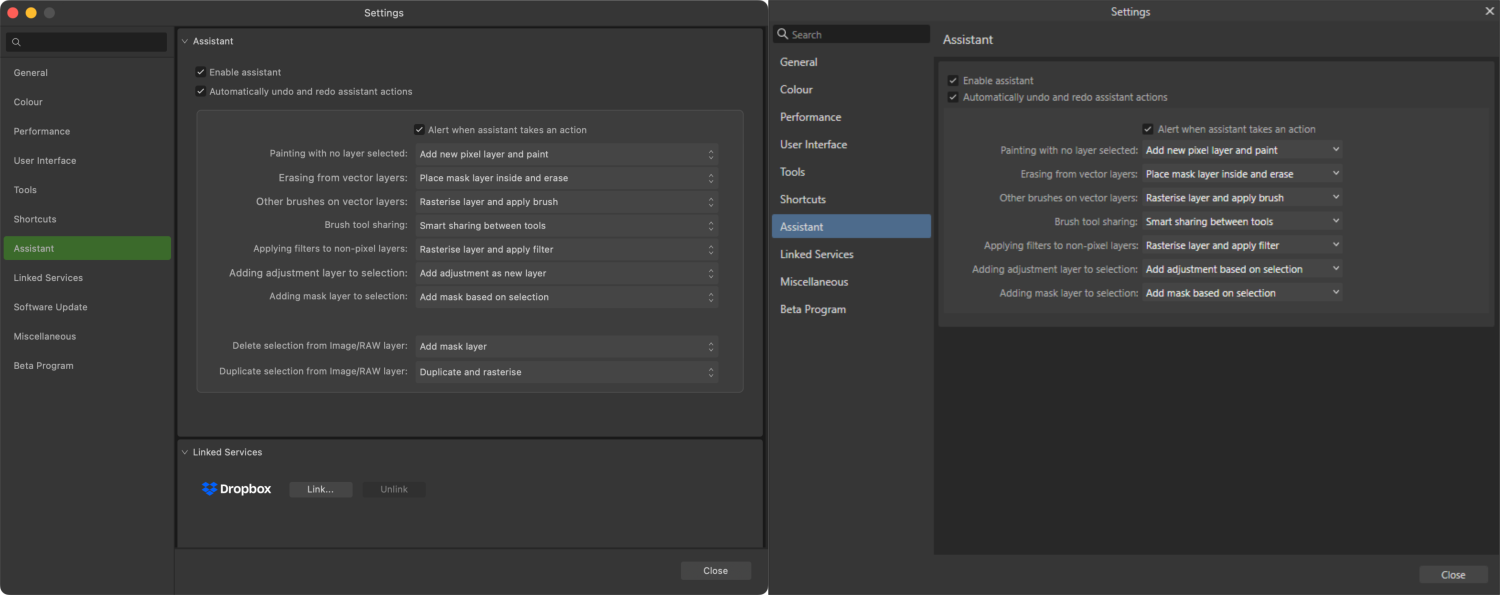Uncheck Alert when assistant takes an action
Viewport: 1500px width, 595px height.
click(x=419, y=129)
